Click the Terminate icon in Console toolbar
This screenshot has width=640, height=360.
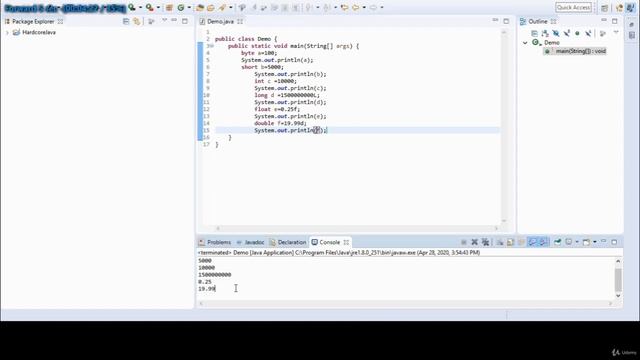coord(463,242)
